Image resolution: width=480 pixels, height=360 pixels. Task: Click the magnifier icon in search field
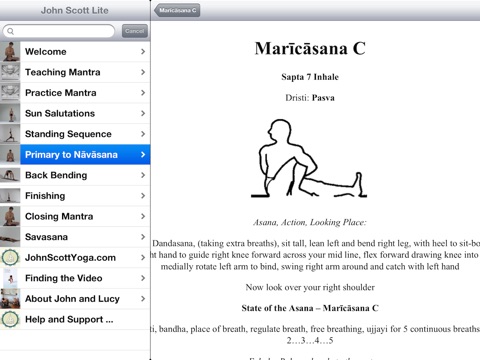(10, 31)
